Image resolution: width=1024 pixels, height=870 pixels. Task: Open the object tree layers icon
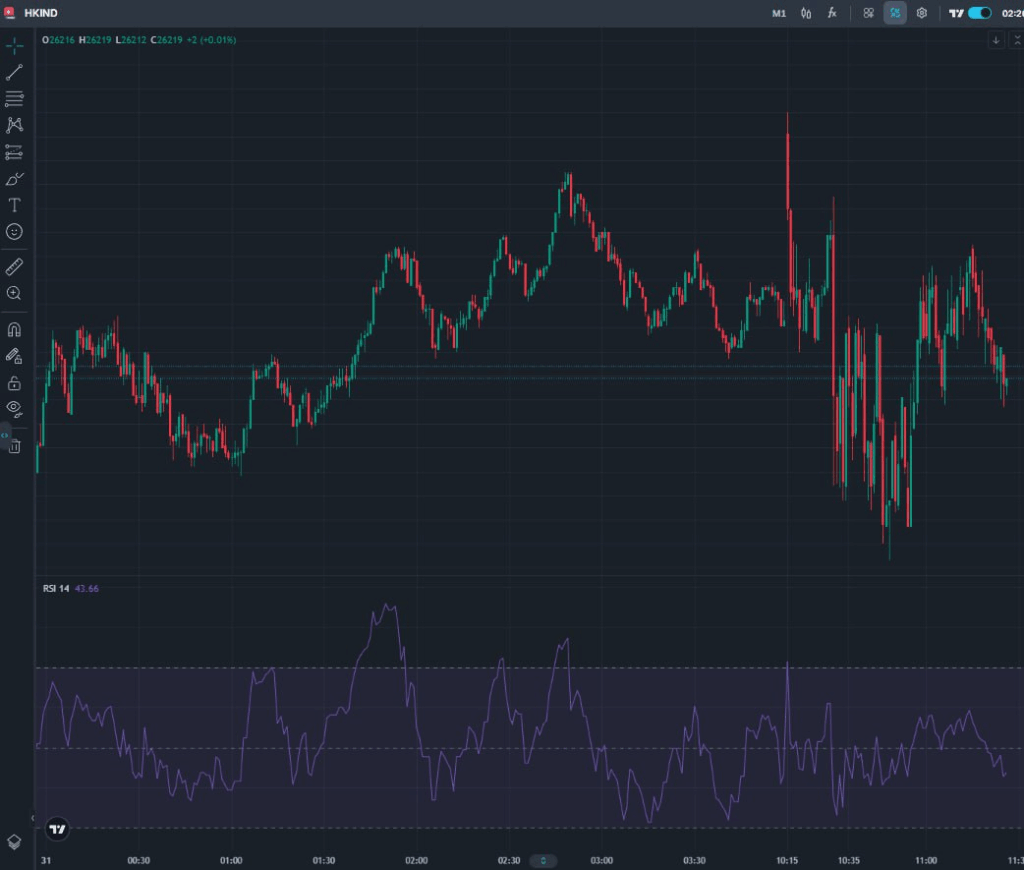(14, 842)
